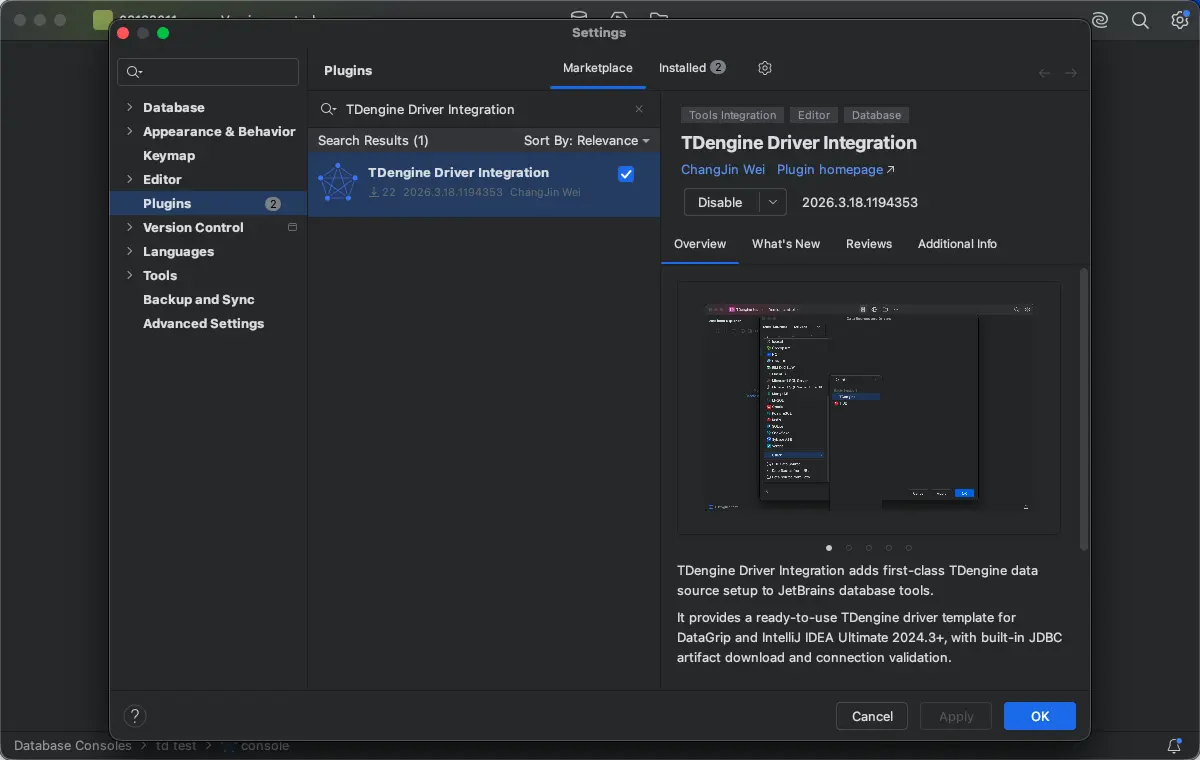
Task: Open IDE settings gear in main window
Action: click(x=1179, y=20)
